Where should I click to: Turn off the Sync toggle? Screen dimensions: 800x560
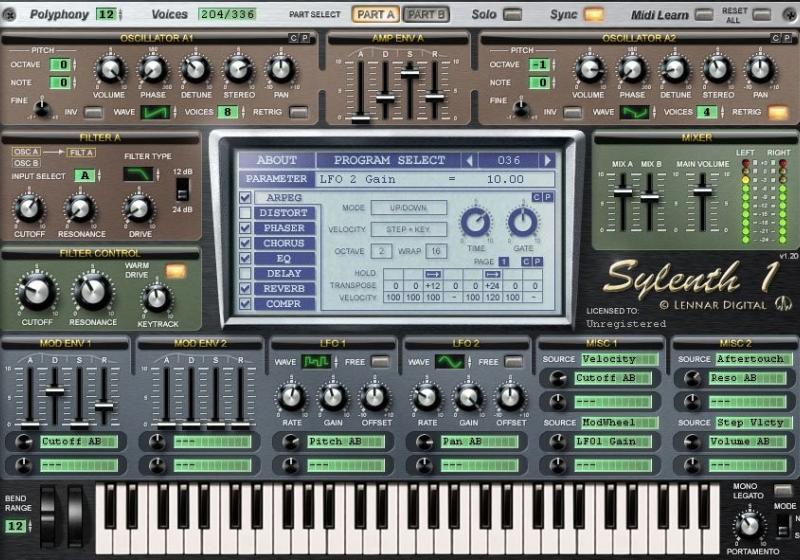pyautogui.click(x=594, y=15)
